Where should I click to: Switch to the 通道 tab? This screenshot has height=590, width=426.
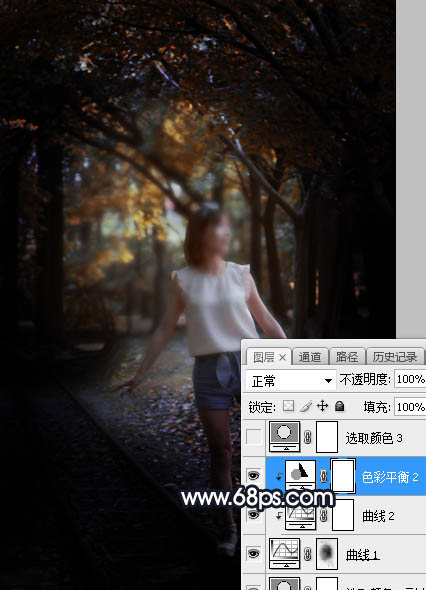point(310,357)
